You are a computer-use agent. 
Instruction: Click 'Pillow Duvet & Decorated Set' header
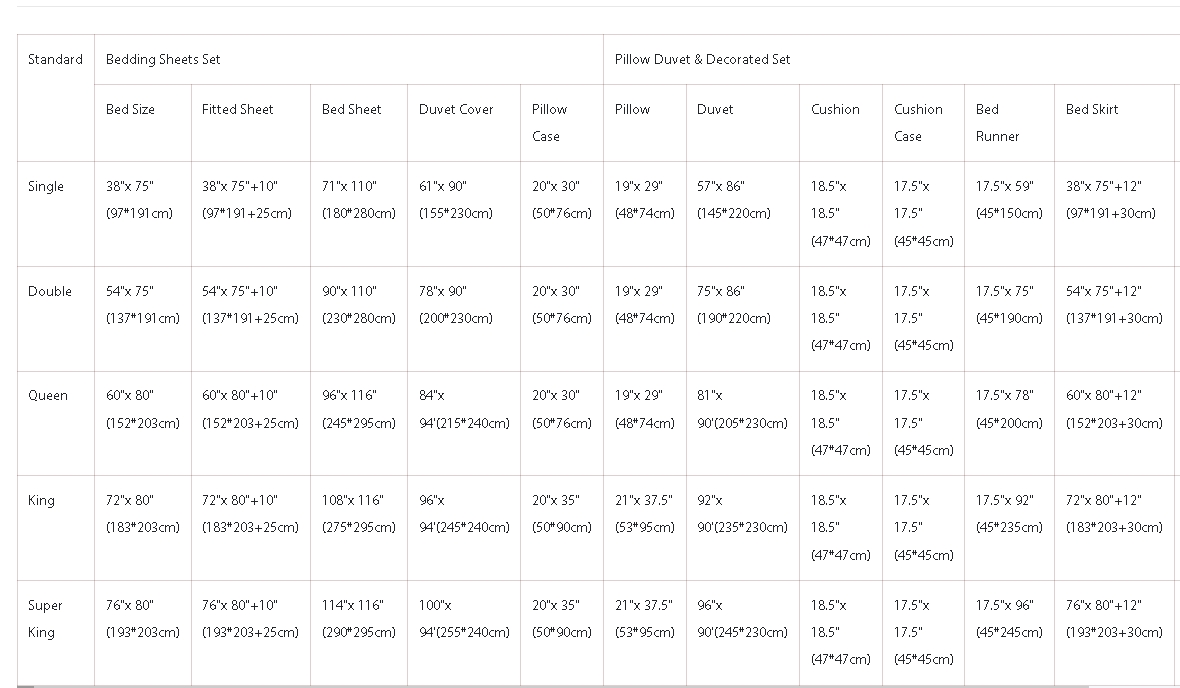(x=702, y=60)
